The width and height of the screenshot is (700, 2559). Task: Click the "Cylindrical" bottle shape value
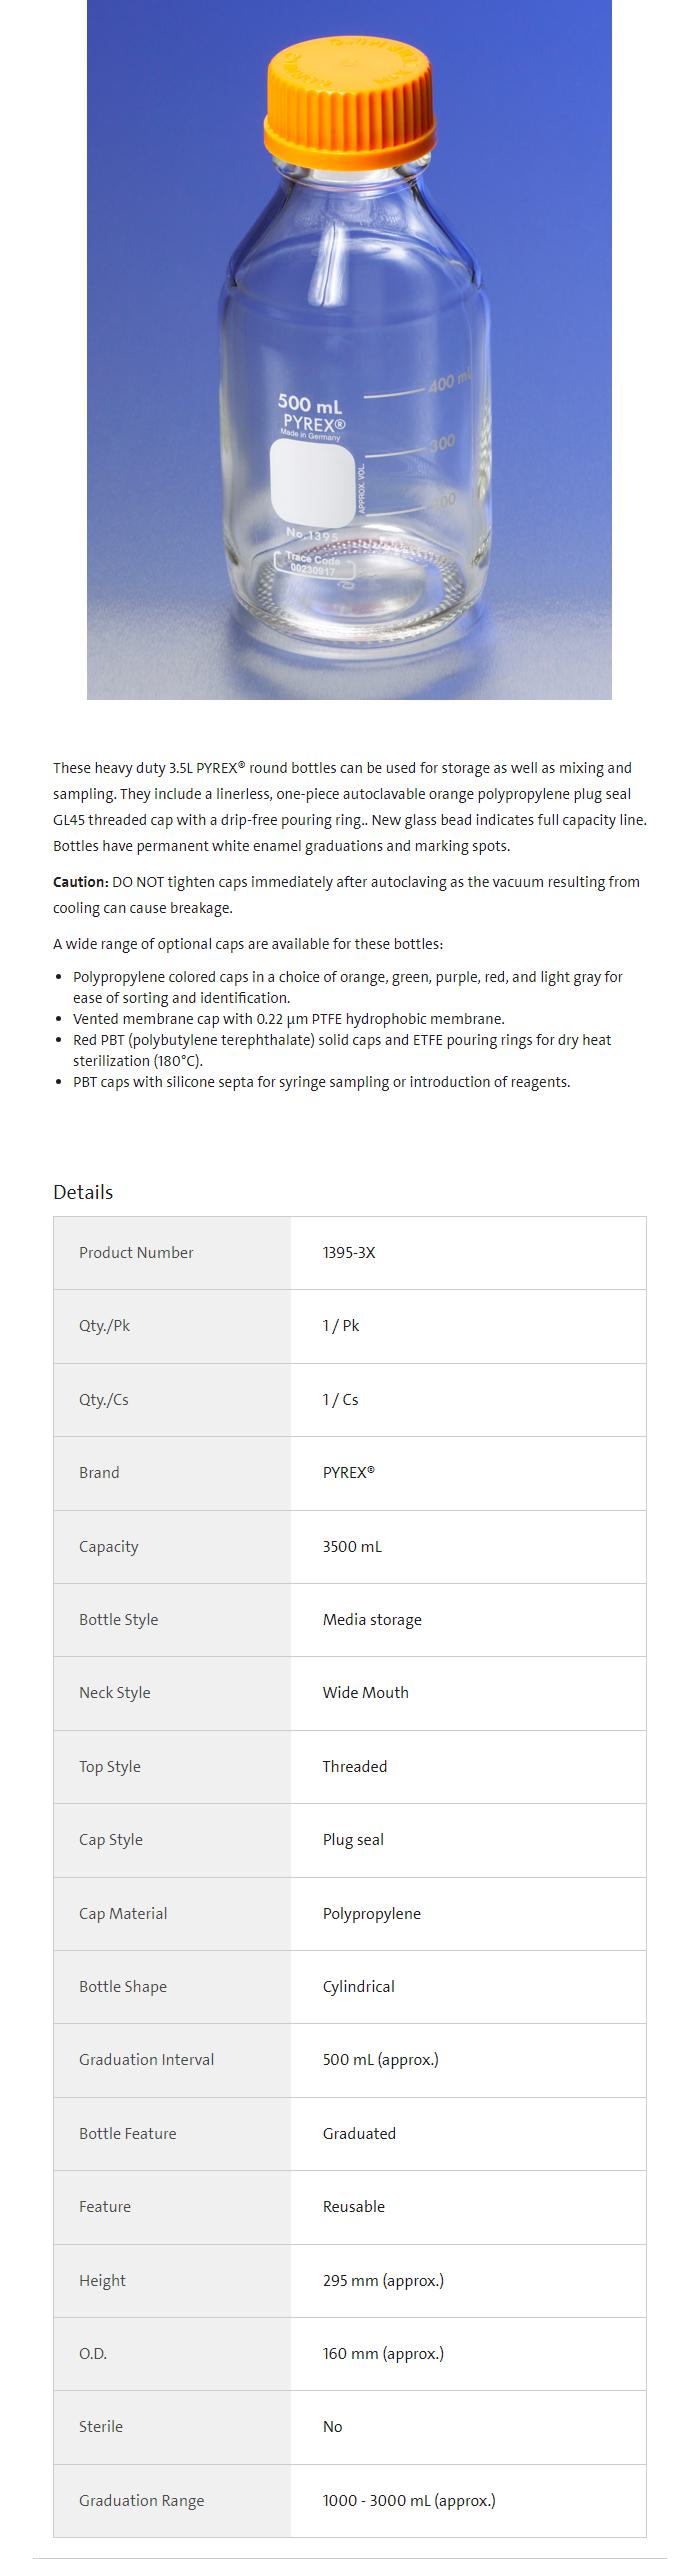tap(358, 1987)
